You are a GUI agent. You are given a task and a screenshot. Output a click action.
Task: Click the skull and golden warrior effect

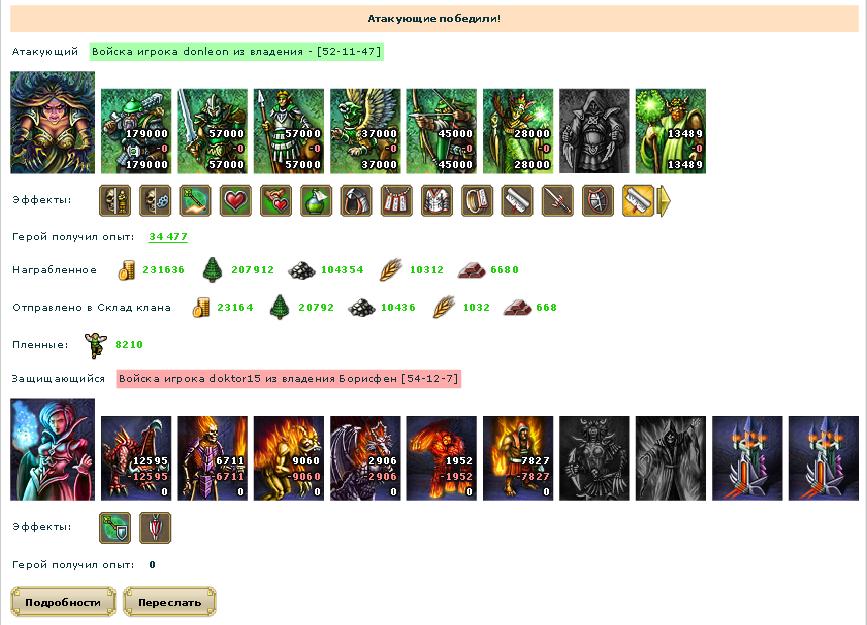[115, 200]
